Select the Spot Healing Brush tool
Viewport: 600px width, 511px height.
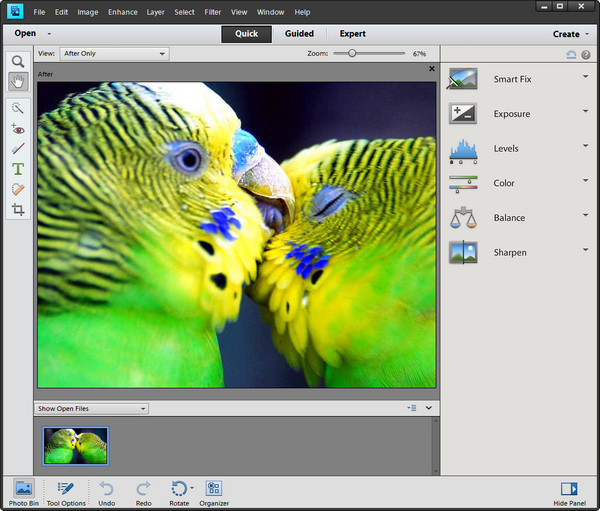click(18, 189)
